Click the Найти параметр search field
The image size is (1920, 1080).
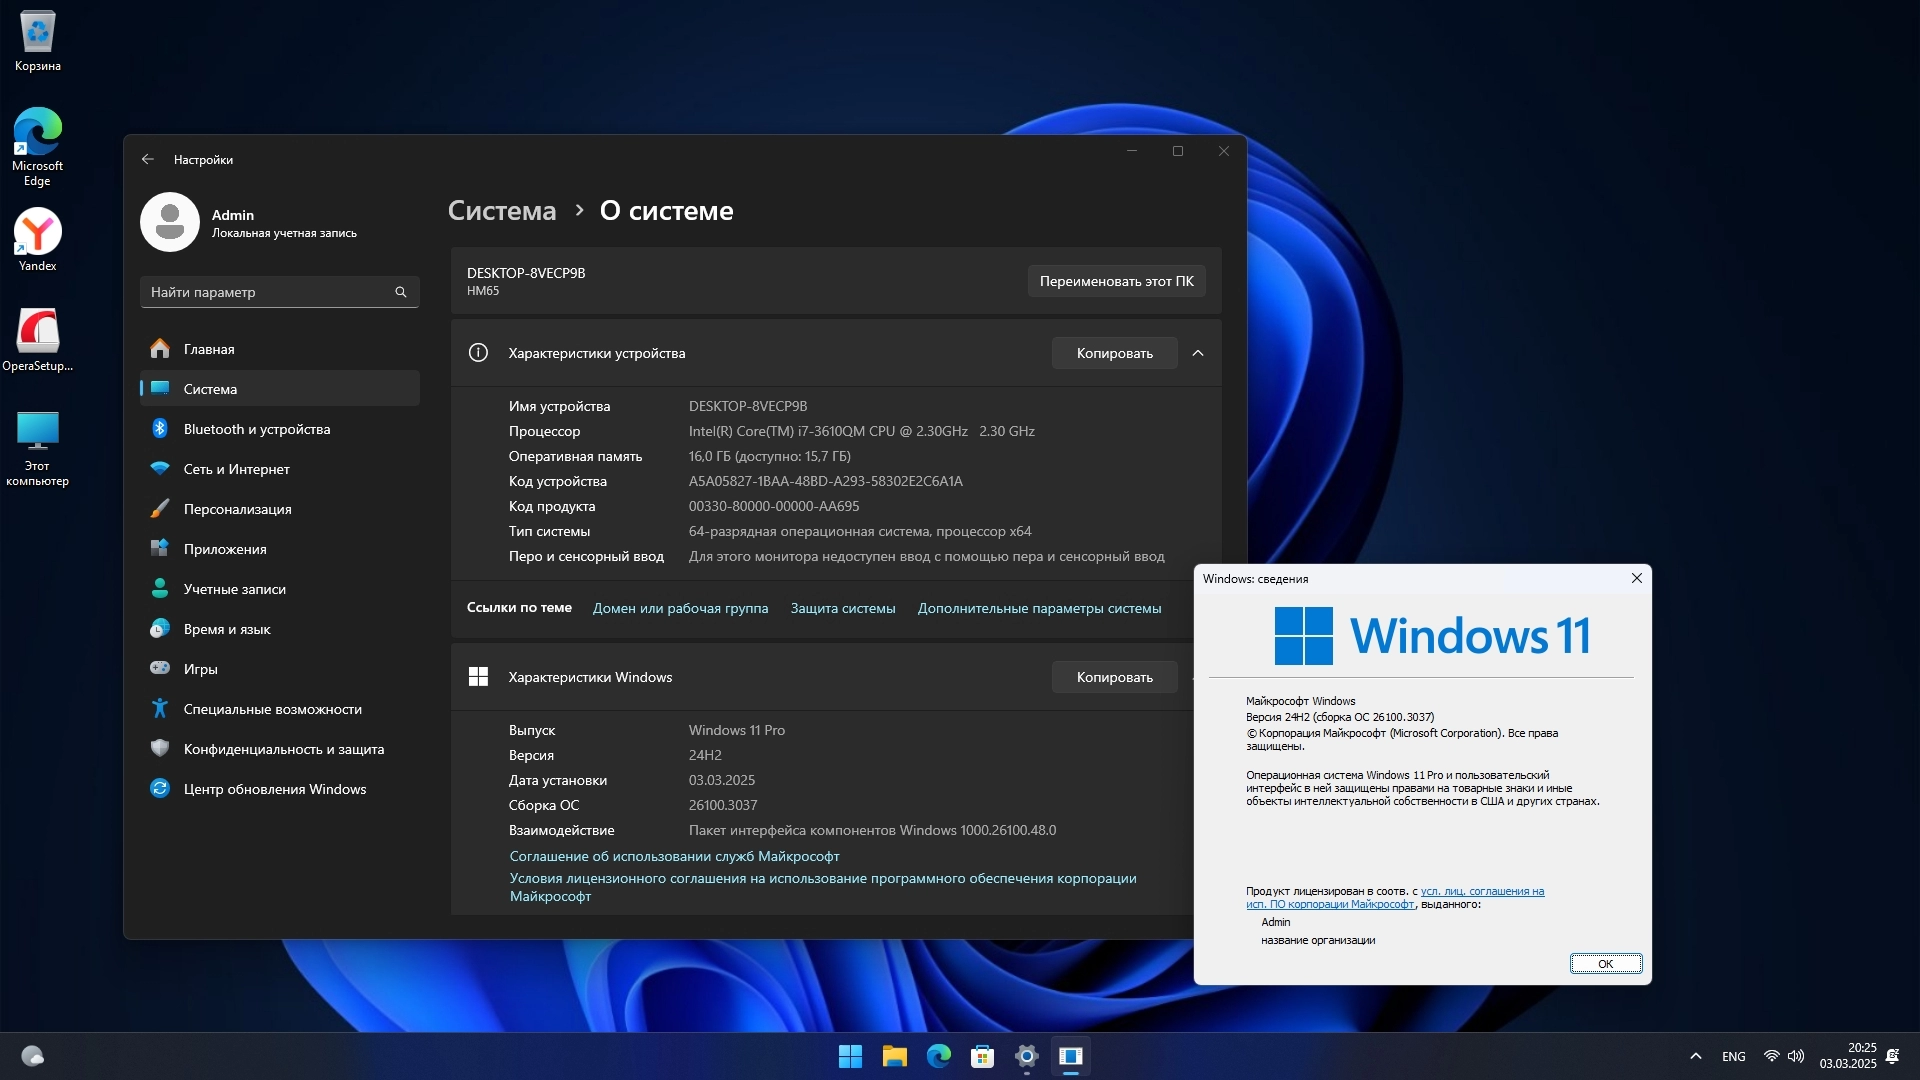click(x=265, y=292)
